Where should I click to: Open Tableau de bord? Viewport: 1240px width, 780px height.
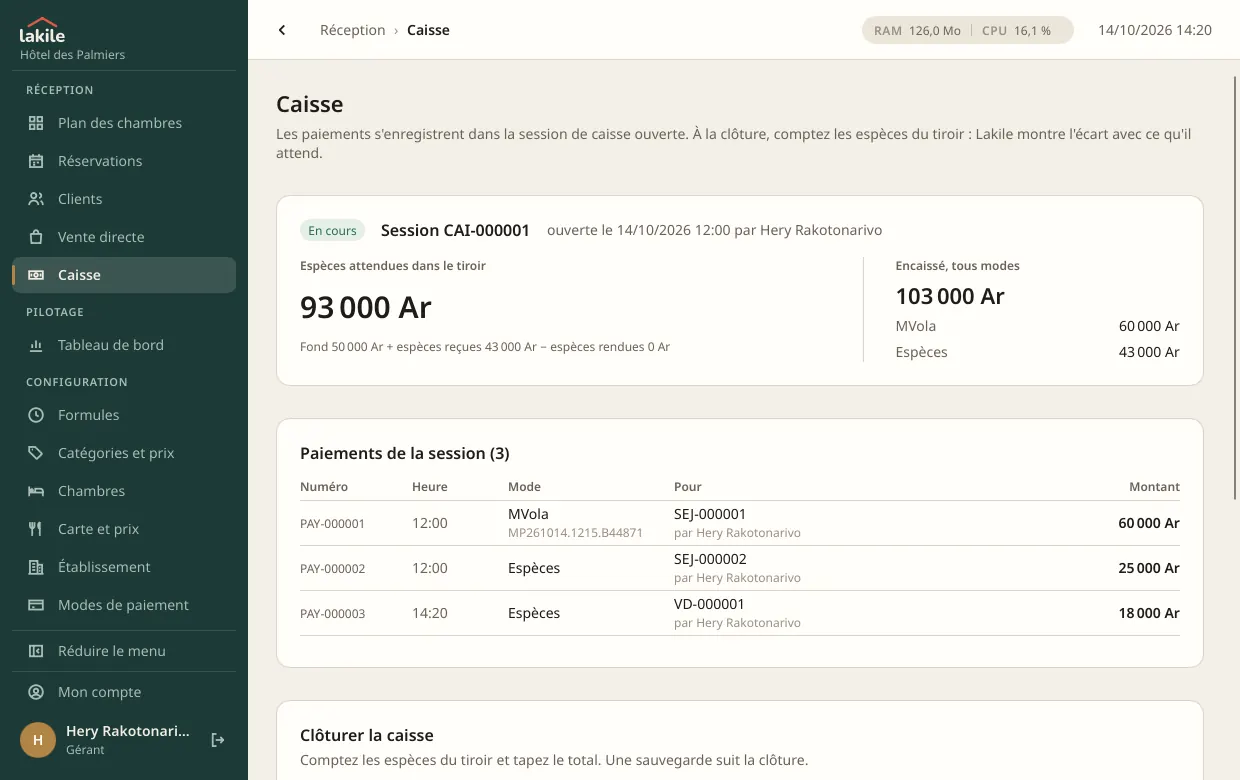(124, 345)
